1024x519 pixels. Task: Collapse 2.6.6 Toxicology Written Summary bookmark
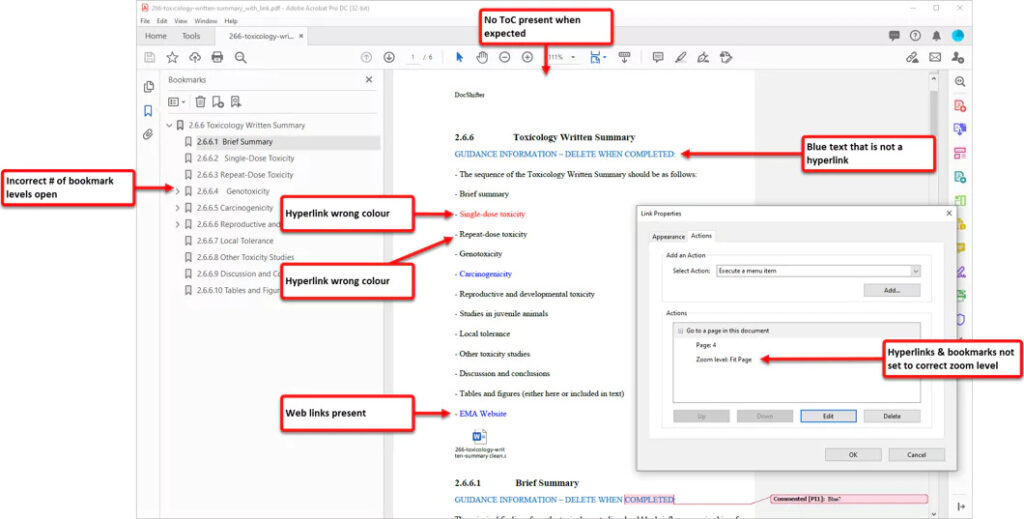pos(170,125)
